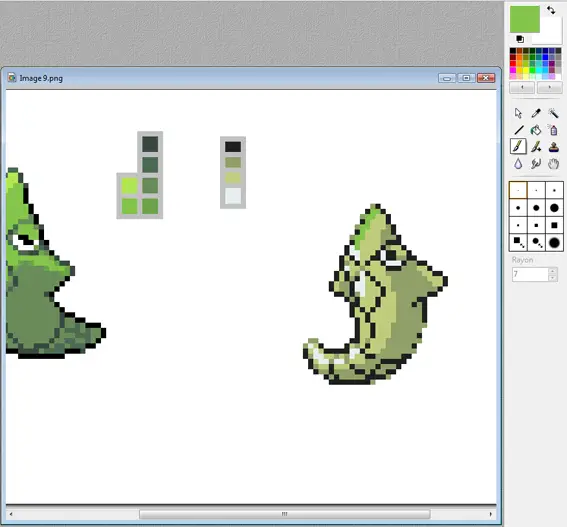Choose the smallest square brush tip
This screenshot has height=527, width=567.
tap(518, 225)
